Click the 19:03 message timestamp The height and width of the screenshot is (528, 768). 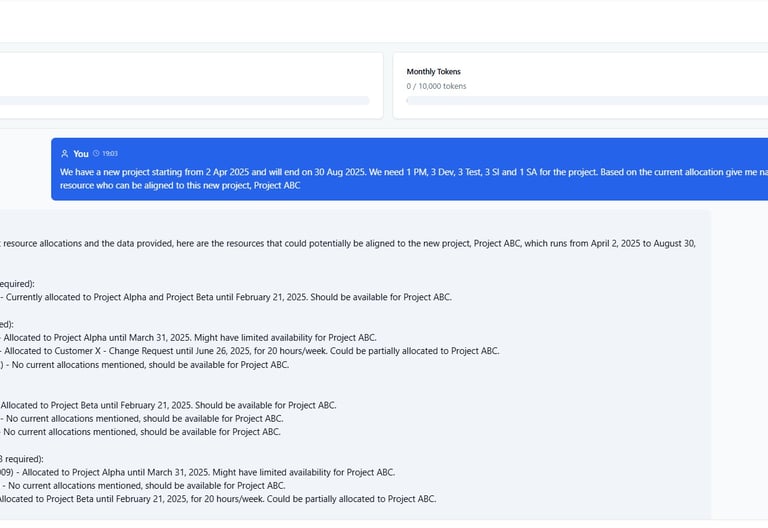110,154
